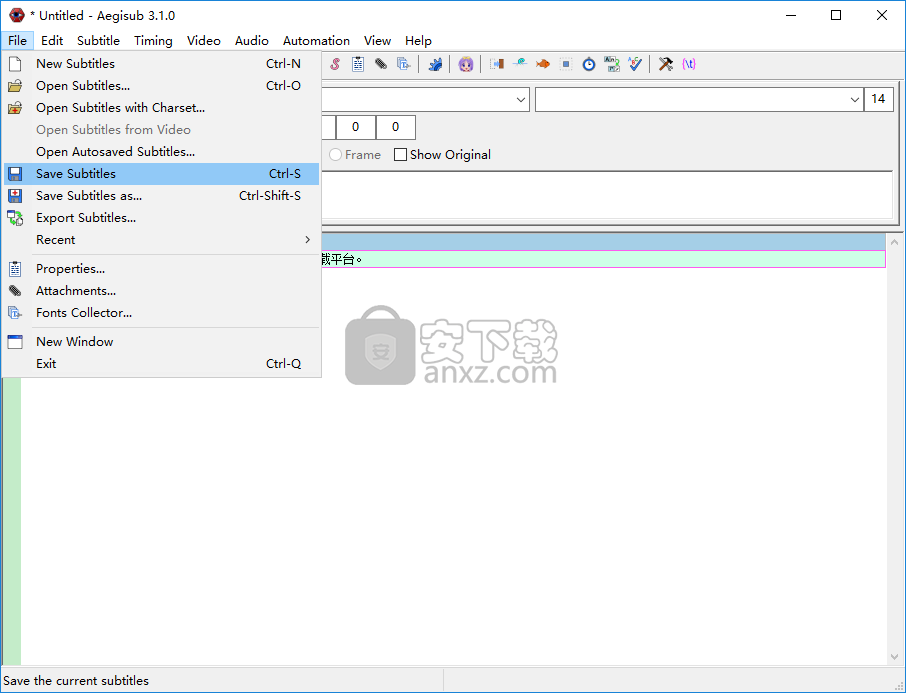Open the Audio menu
The image size is (906, 693).
251,40
